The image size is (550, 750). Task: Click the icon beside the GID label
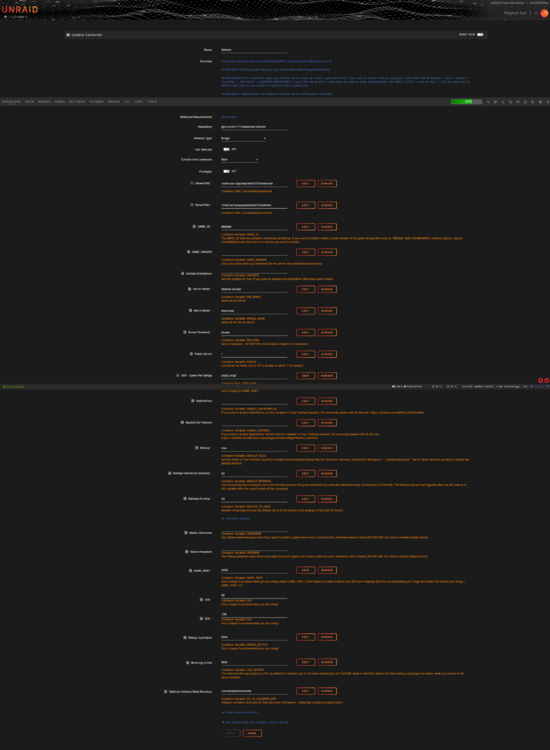pyautogui.click(x=201, y=618)
